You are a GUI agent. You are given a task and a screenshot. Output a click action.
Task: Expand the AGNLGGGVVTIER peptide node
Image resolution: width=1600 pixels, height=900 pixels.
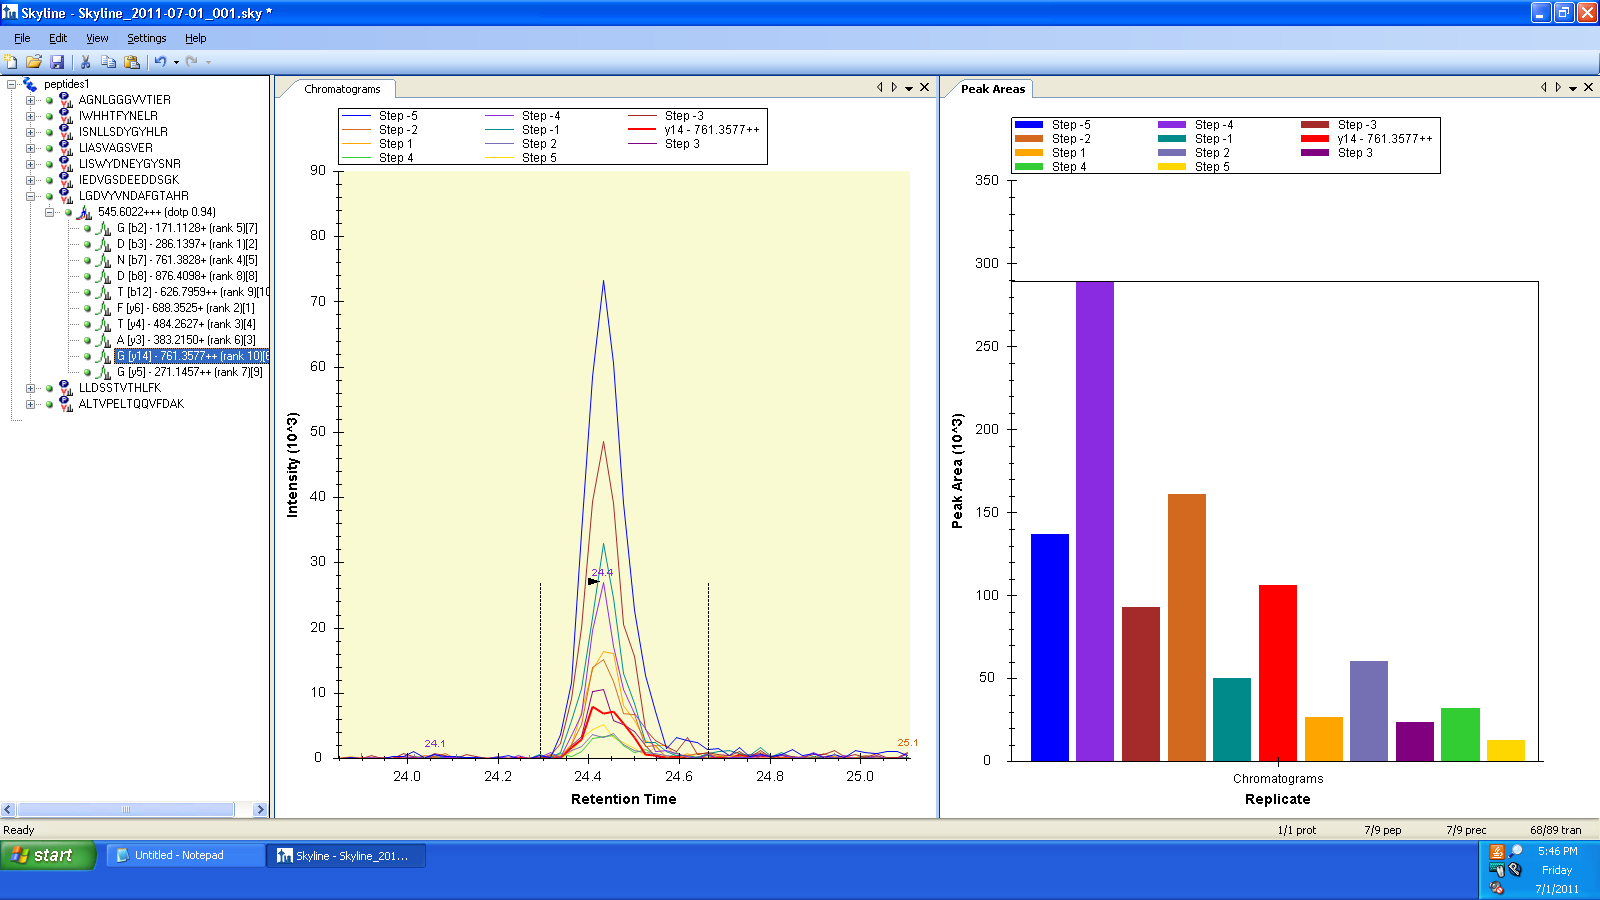pyautogui.click(x=30, y=100)
